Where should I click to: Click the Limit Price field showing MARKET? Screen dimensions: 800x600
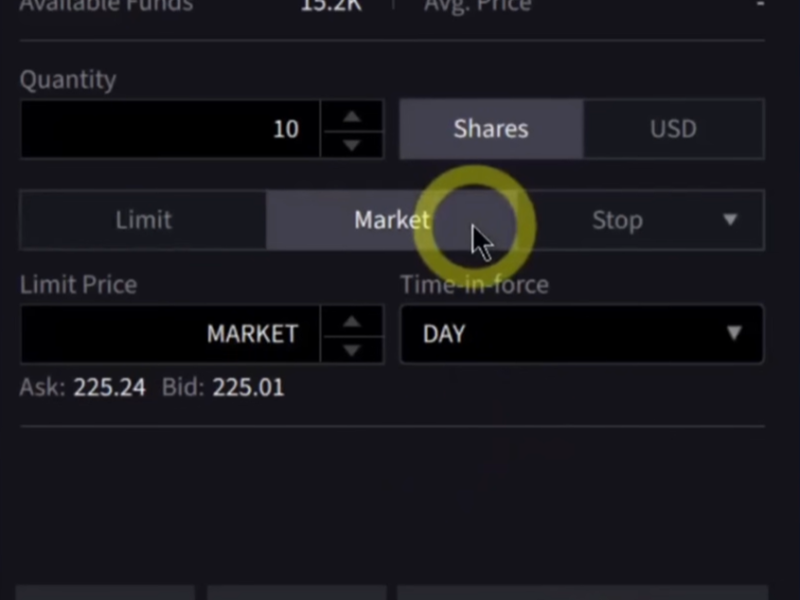pyautogui.click(x=170, y=334)
